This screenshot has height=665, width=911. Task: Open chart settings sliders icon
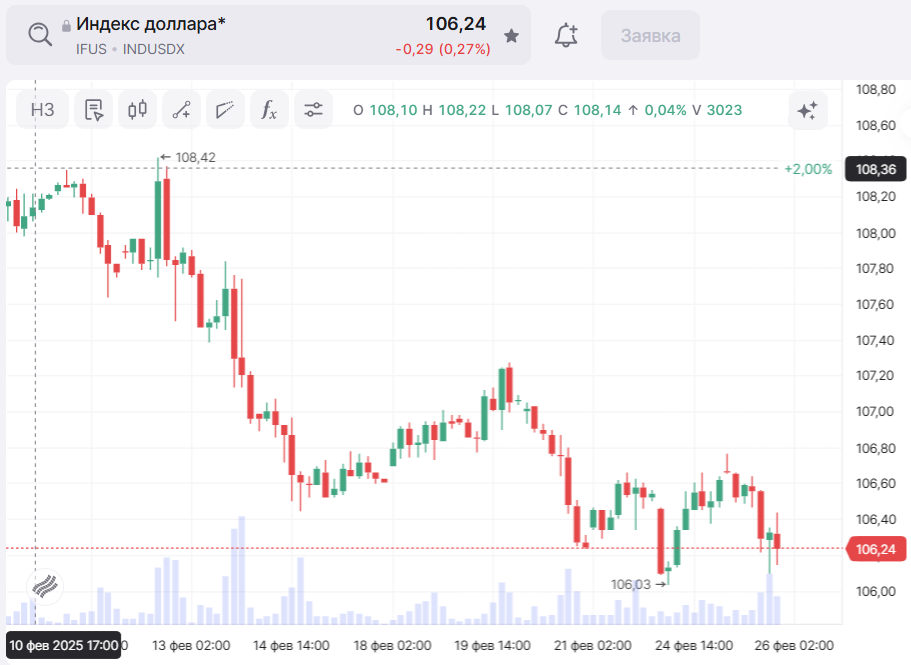pyautogui.click(x=313, y=110)
